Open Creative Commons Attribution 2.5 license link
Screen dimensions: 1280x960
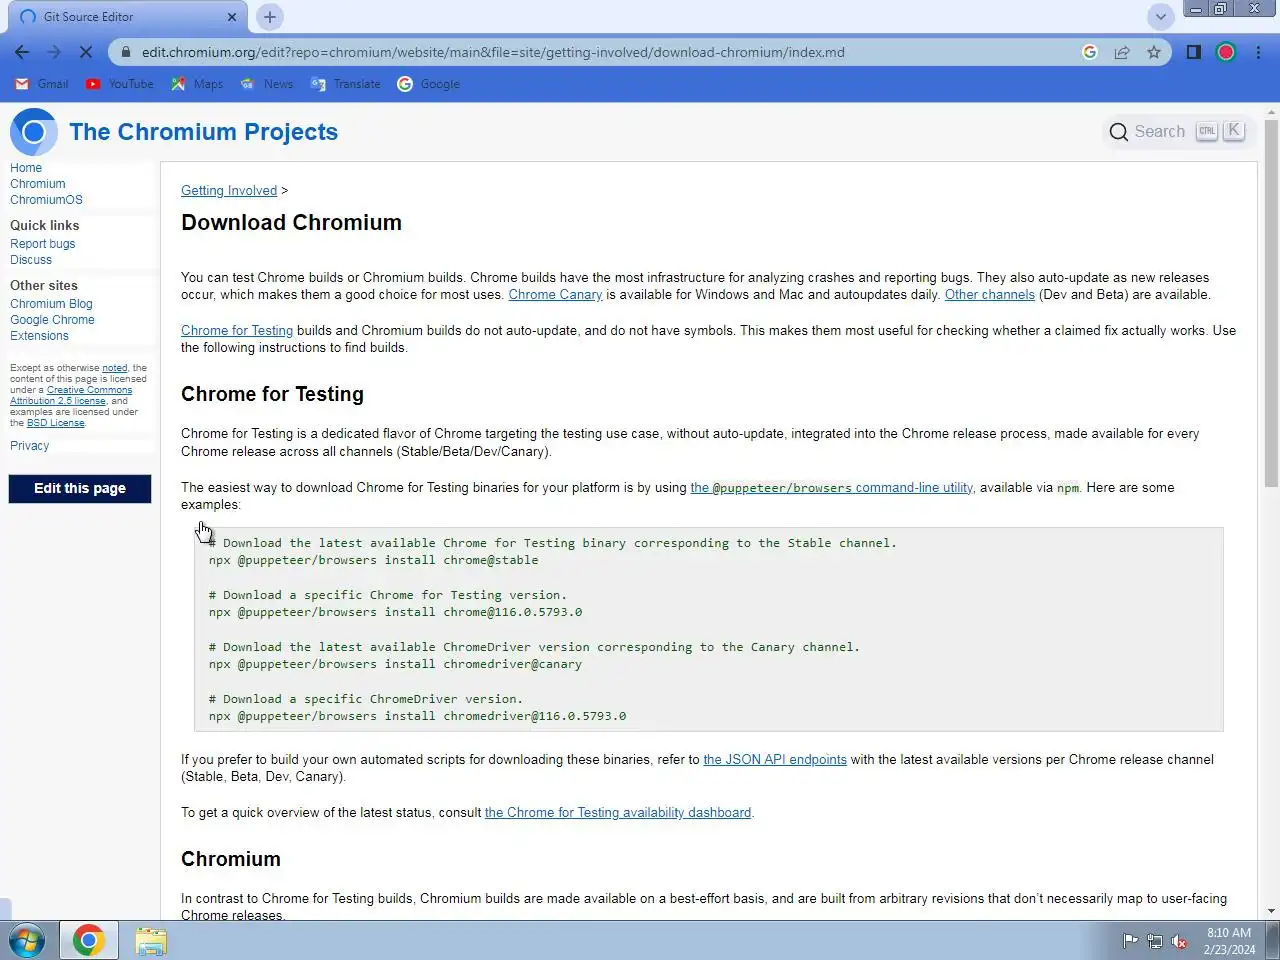click(x=72, y=396)
